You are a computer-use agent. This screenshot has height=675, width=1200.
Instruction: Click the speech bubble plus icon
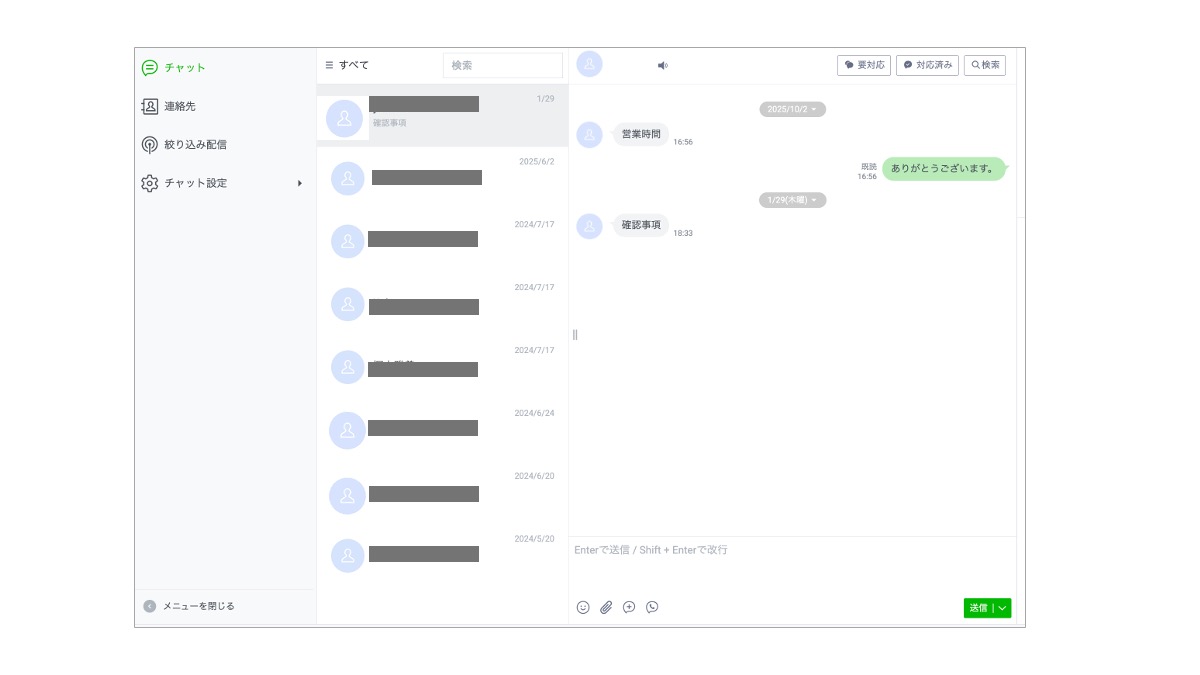point(629,607)
